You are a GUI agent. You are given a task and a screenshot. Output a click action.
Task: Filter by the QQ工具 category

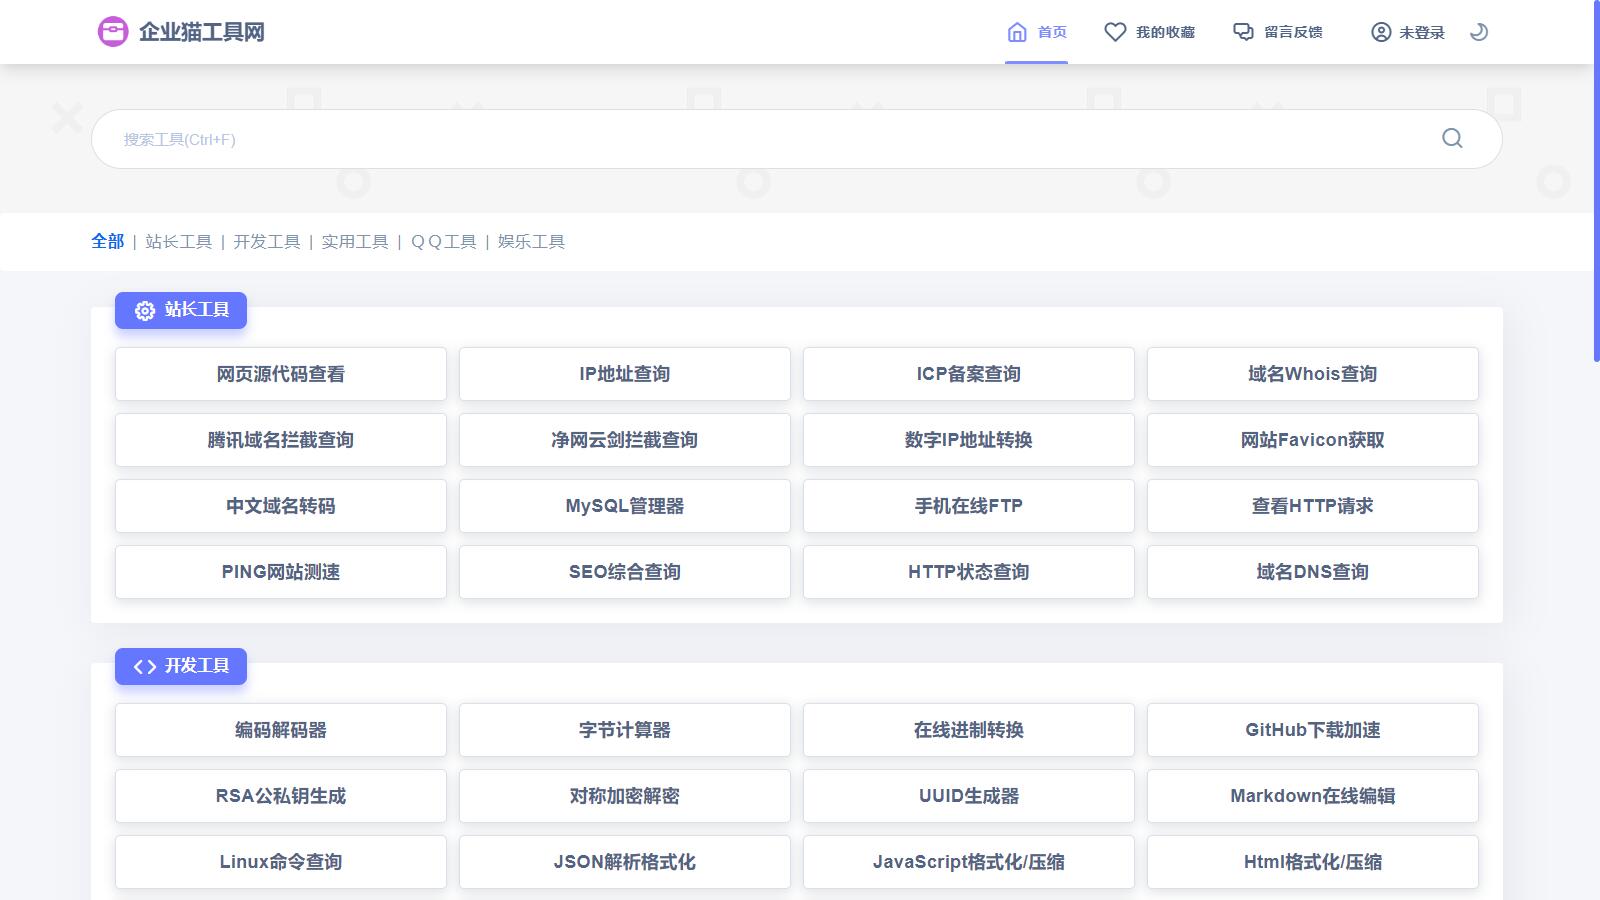444,242
